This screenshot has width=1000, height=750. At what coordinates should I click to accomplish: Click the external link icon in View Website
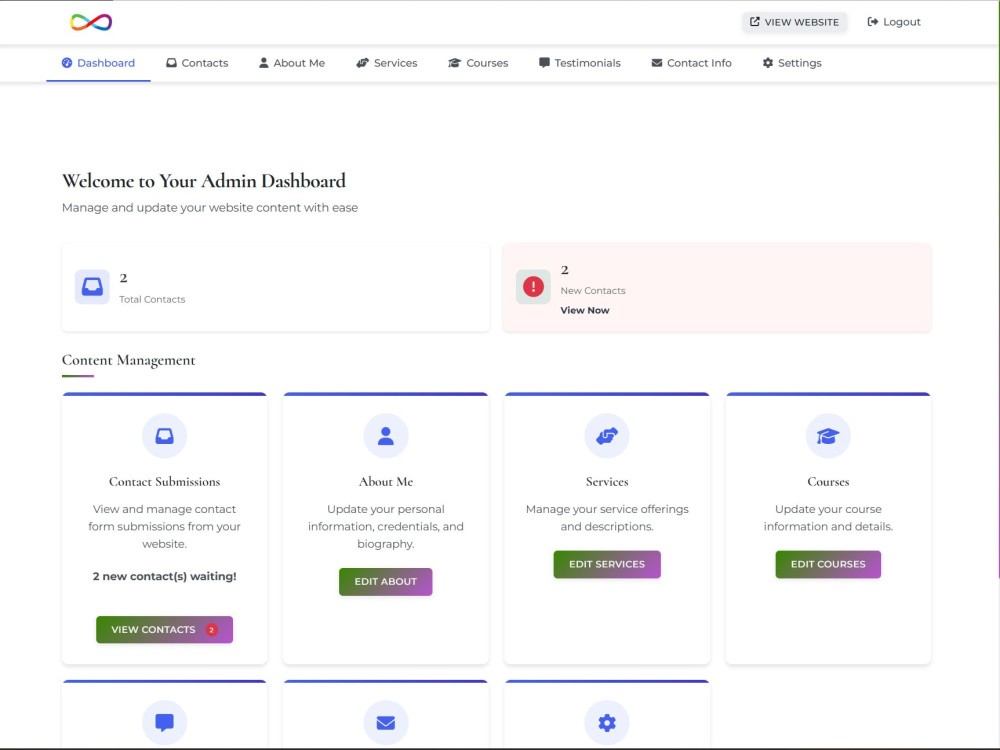(754, 22)
